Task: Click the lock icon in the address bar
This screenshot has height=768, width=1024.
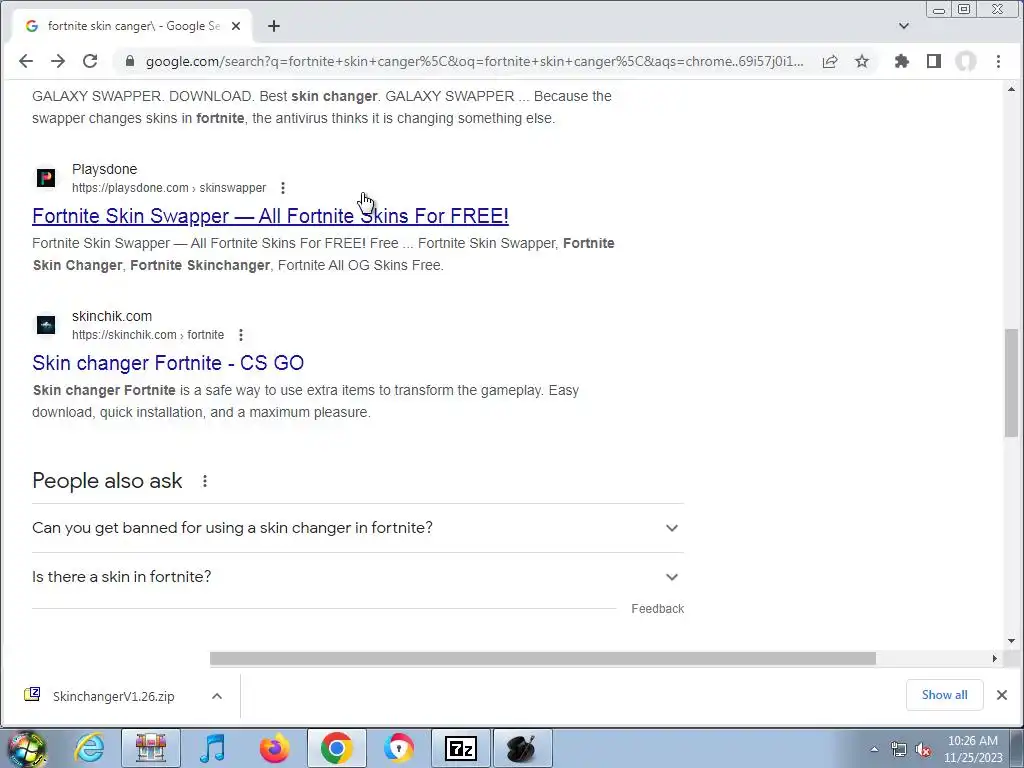Action: pyautogui.click(x=129, y=61)
